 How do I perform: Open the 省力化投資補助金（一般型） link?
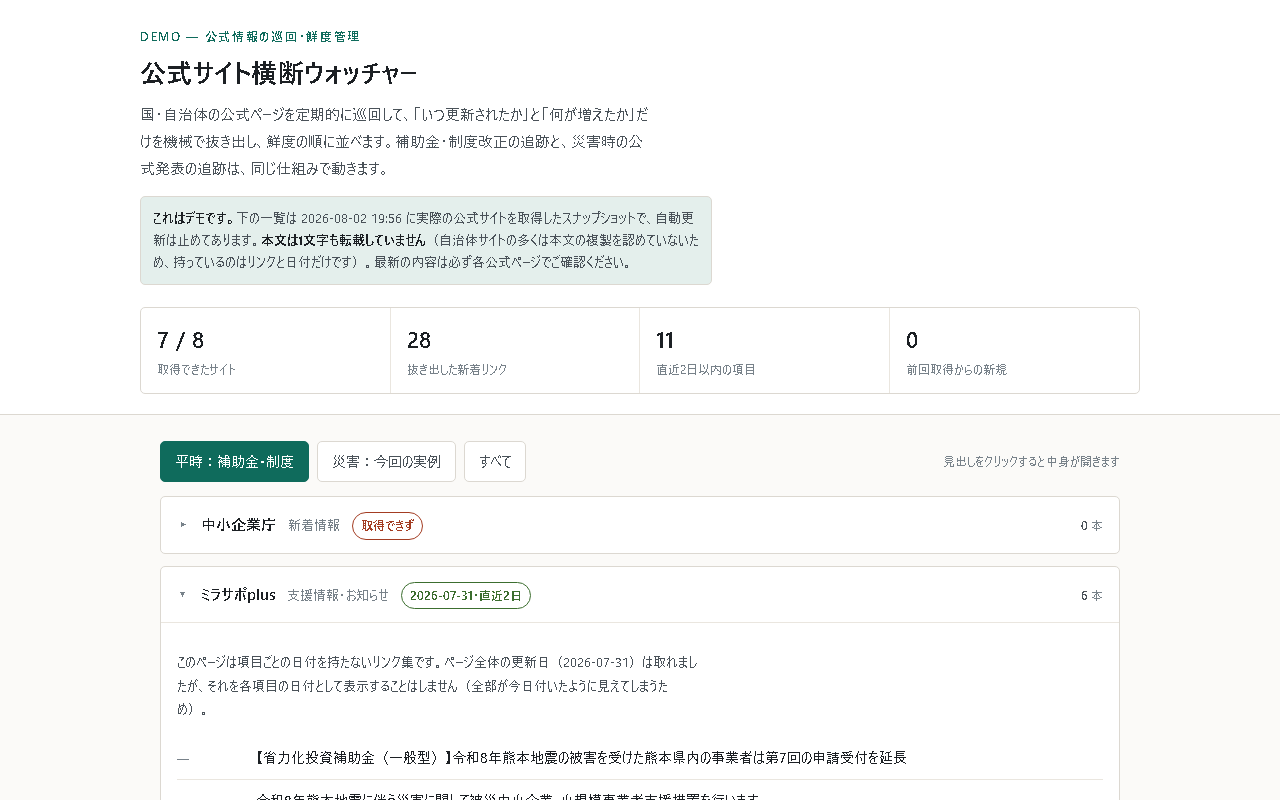tap(581, 758)
